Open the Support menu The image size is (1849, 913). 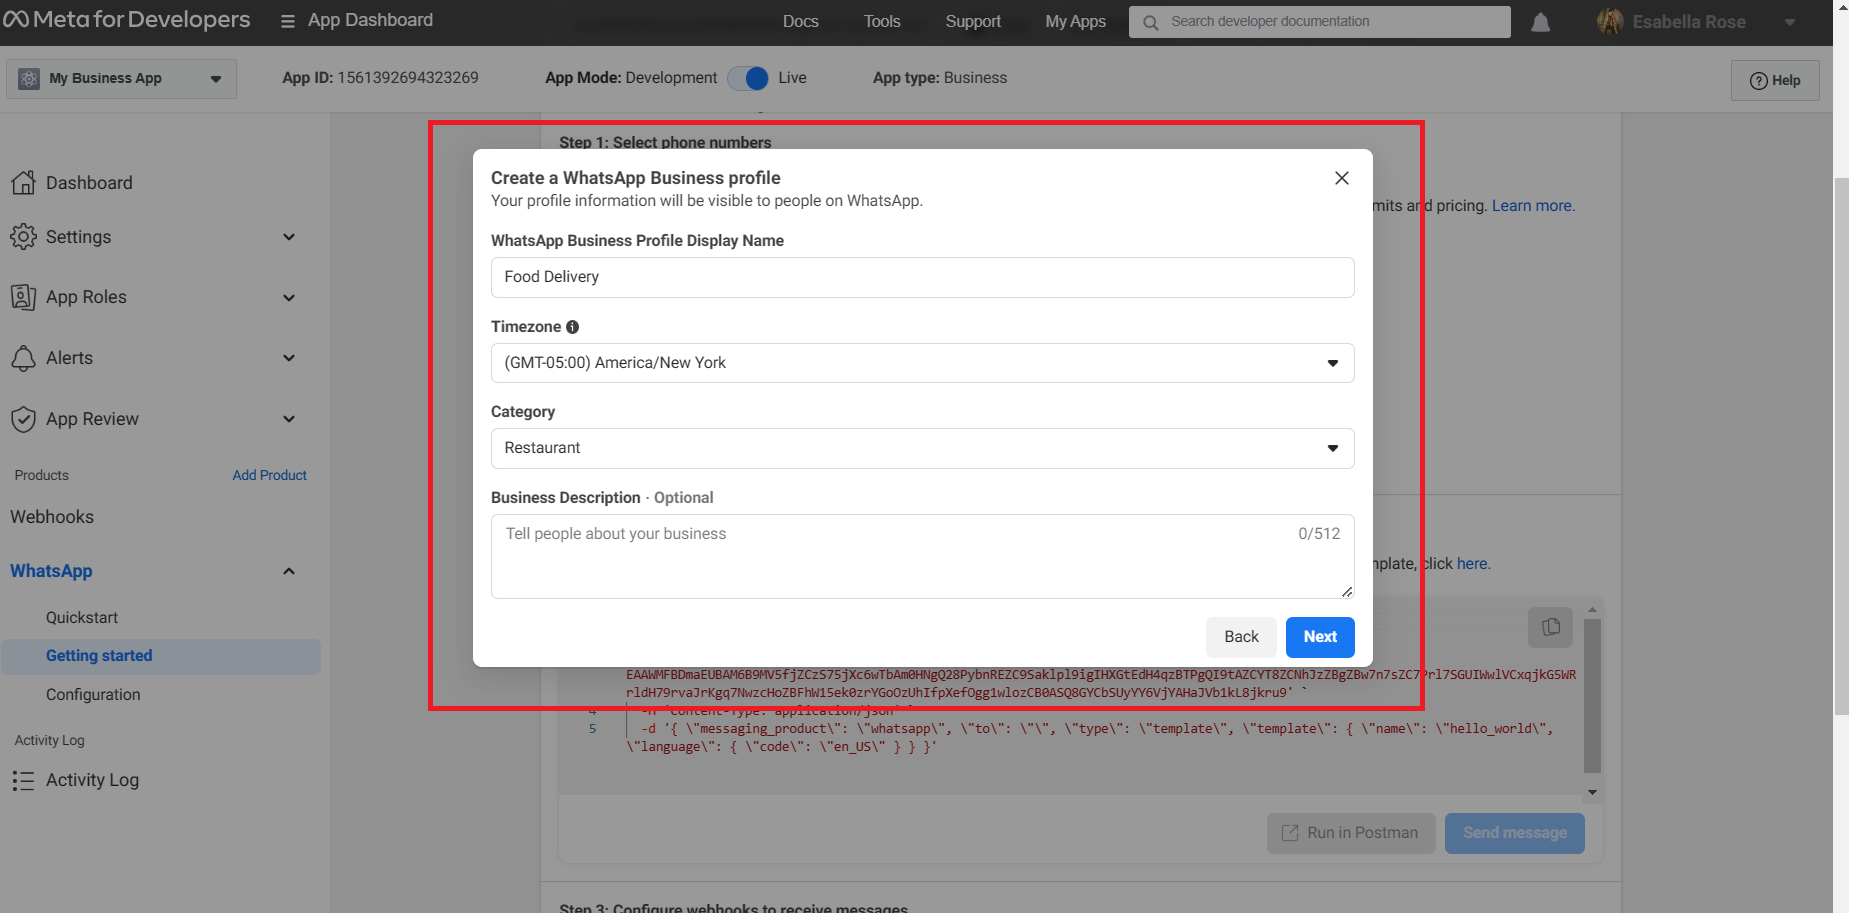pos(973,21)
